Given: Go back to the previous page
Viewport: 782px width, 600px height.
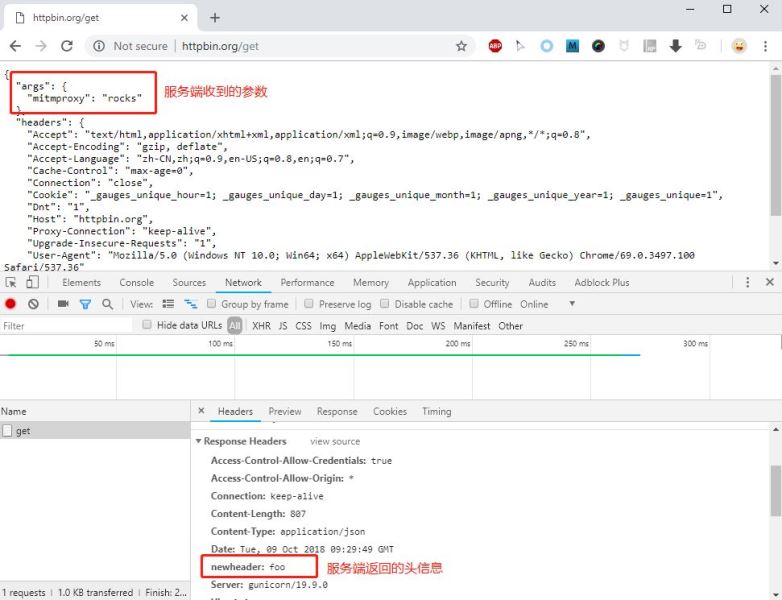Looking at the screenshot, I should point(15,46).
